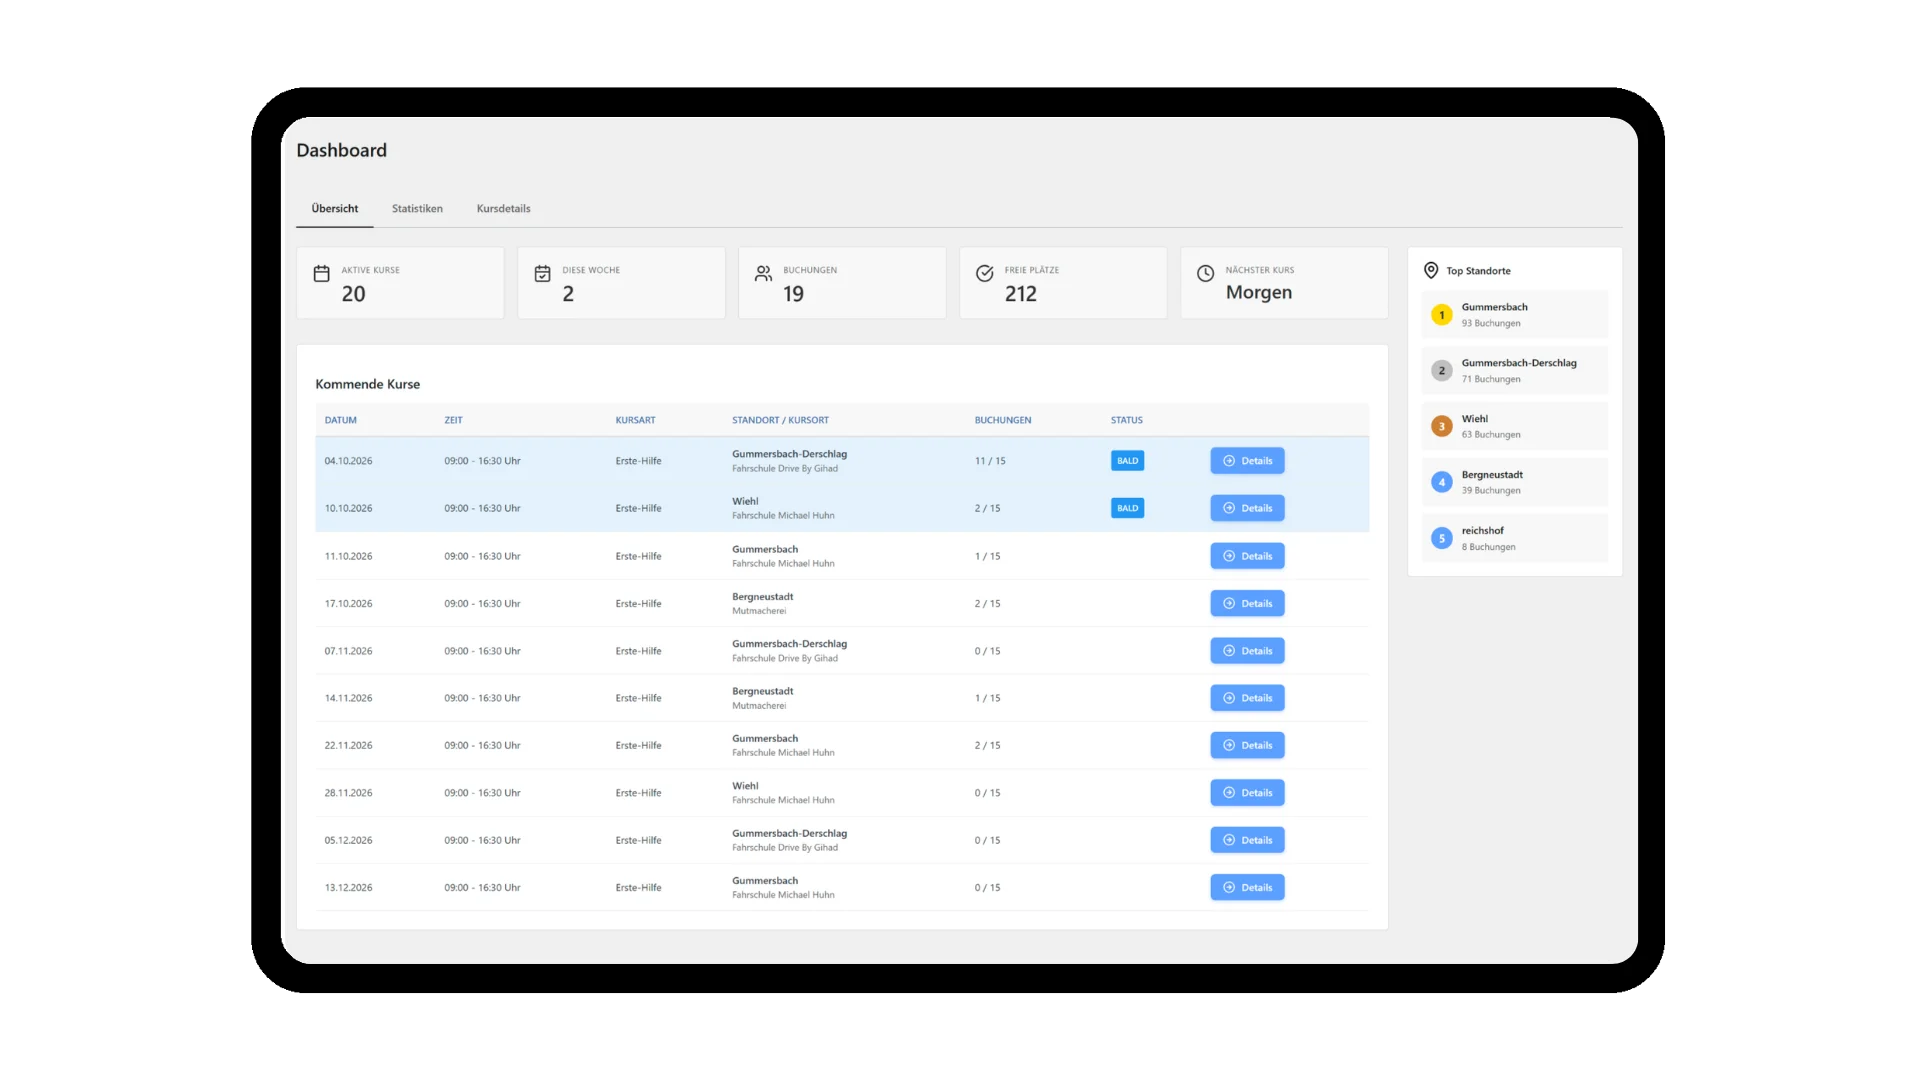
Task: Select the orange rank 3 badge for Wiehl
Action: 1441,426
